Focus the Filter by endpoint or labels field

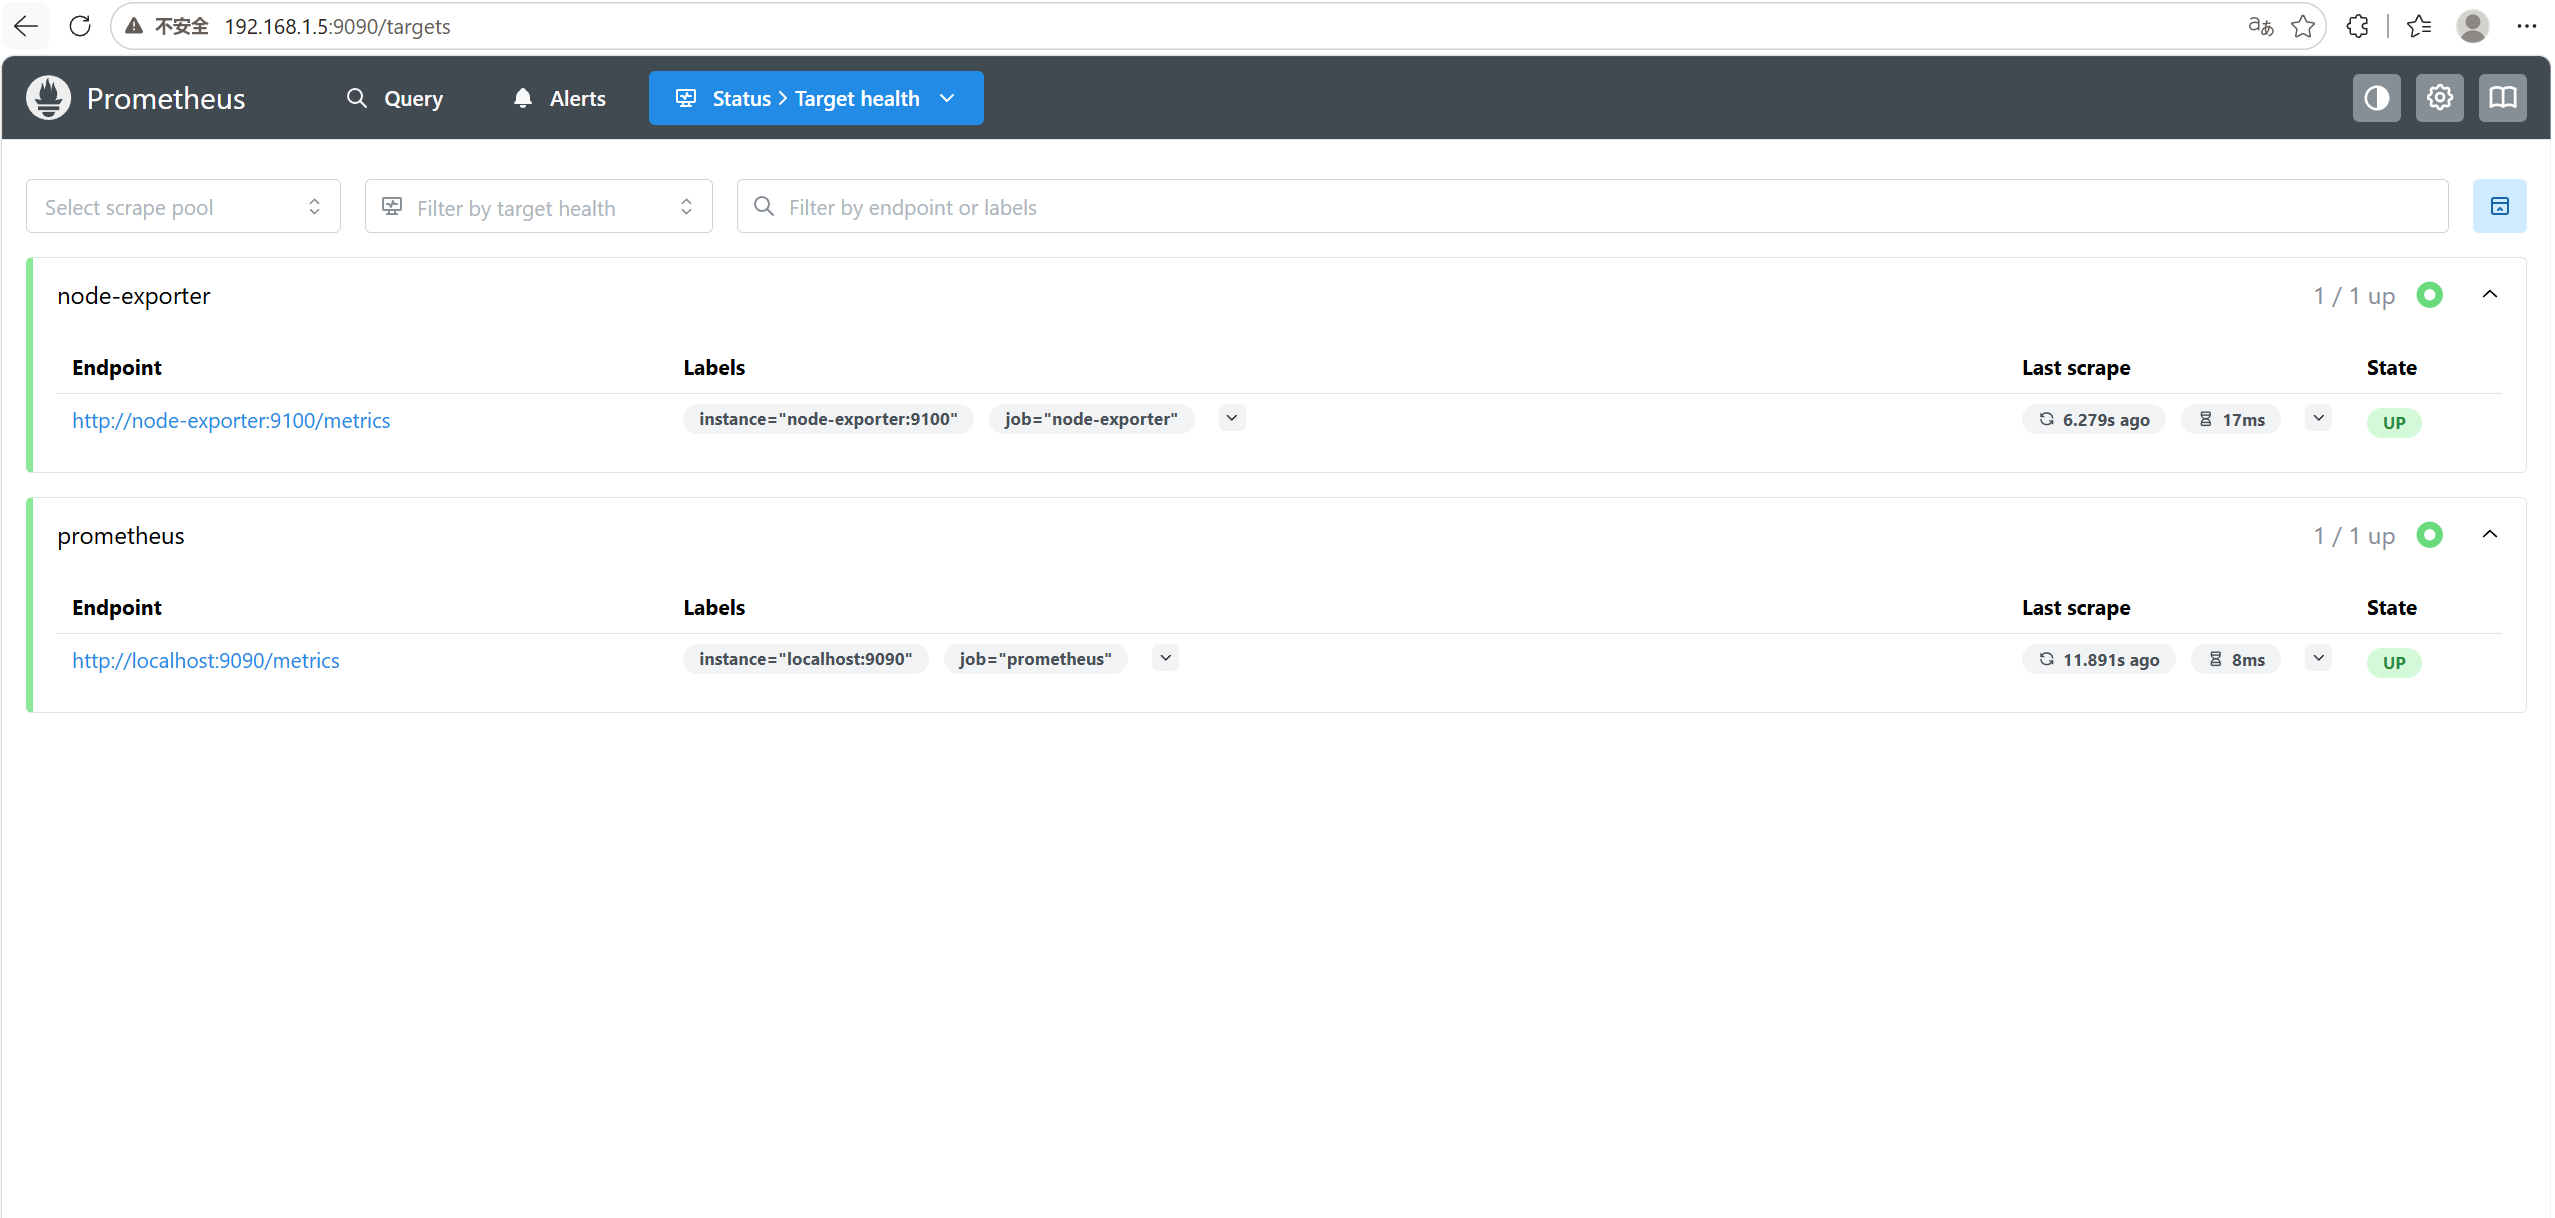click(x=1592, y=206)
